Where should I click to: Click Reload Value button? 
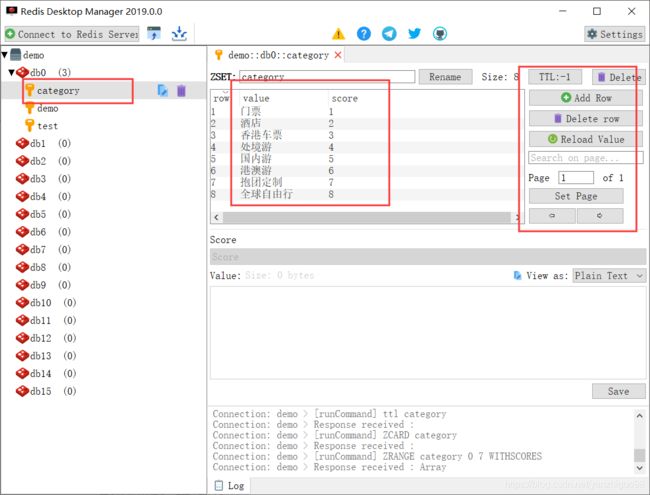pos(586,139)
